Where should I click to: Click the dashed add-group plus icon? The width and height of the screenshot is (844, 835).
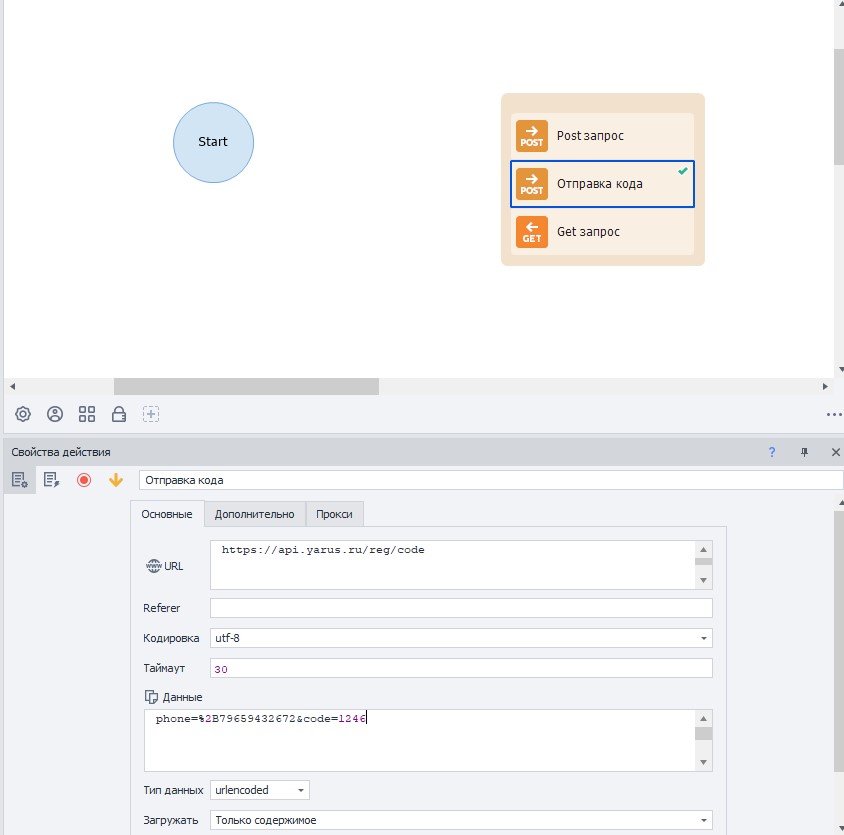(151, 414)
